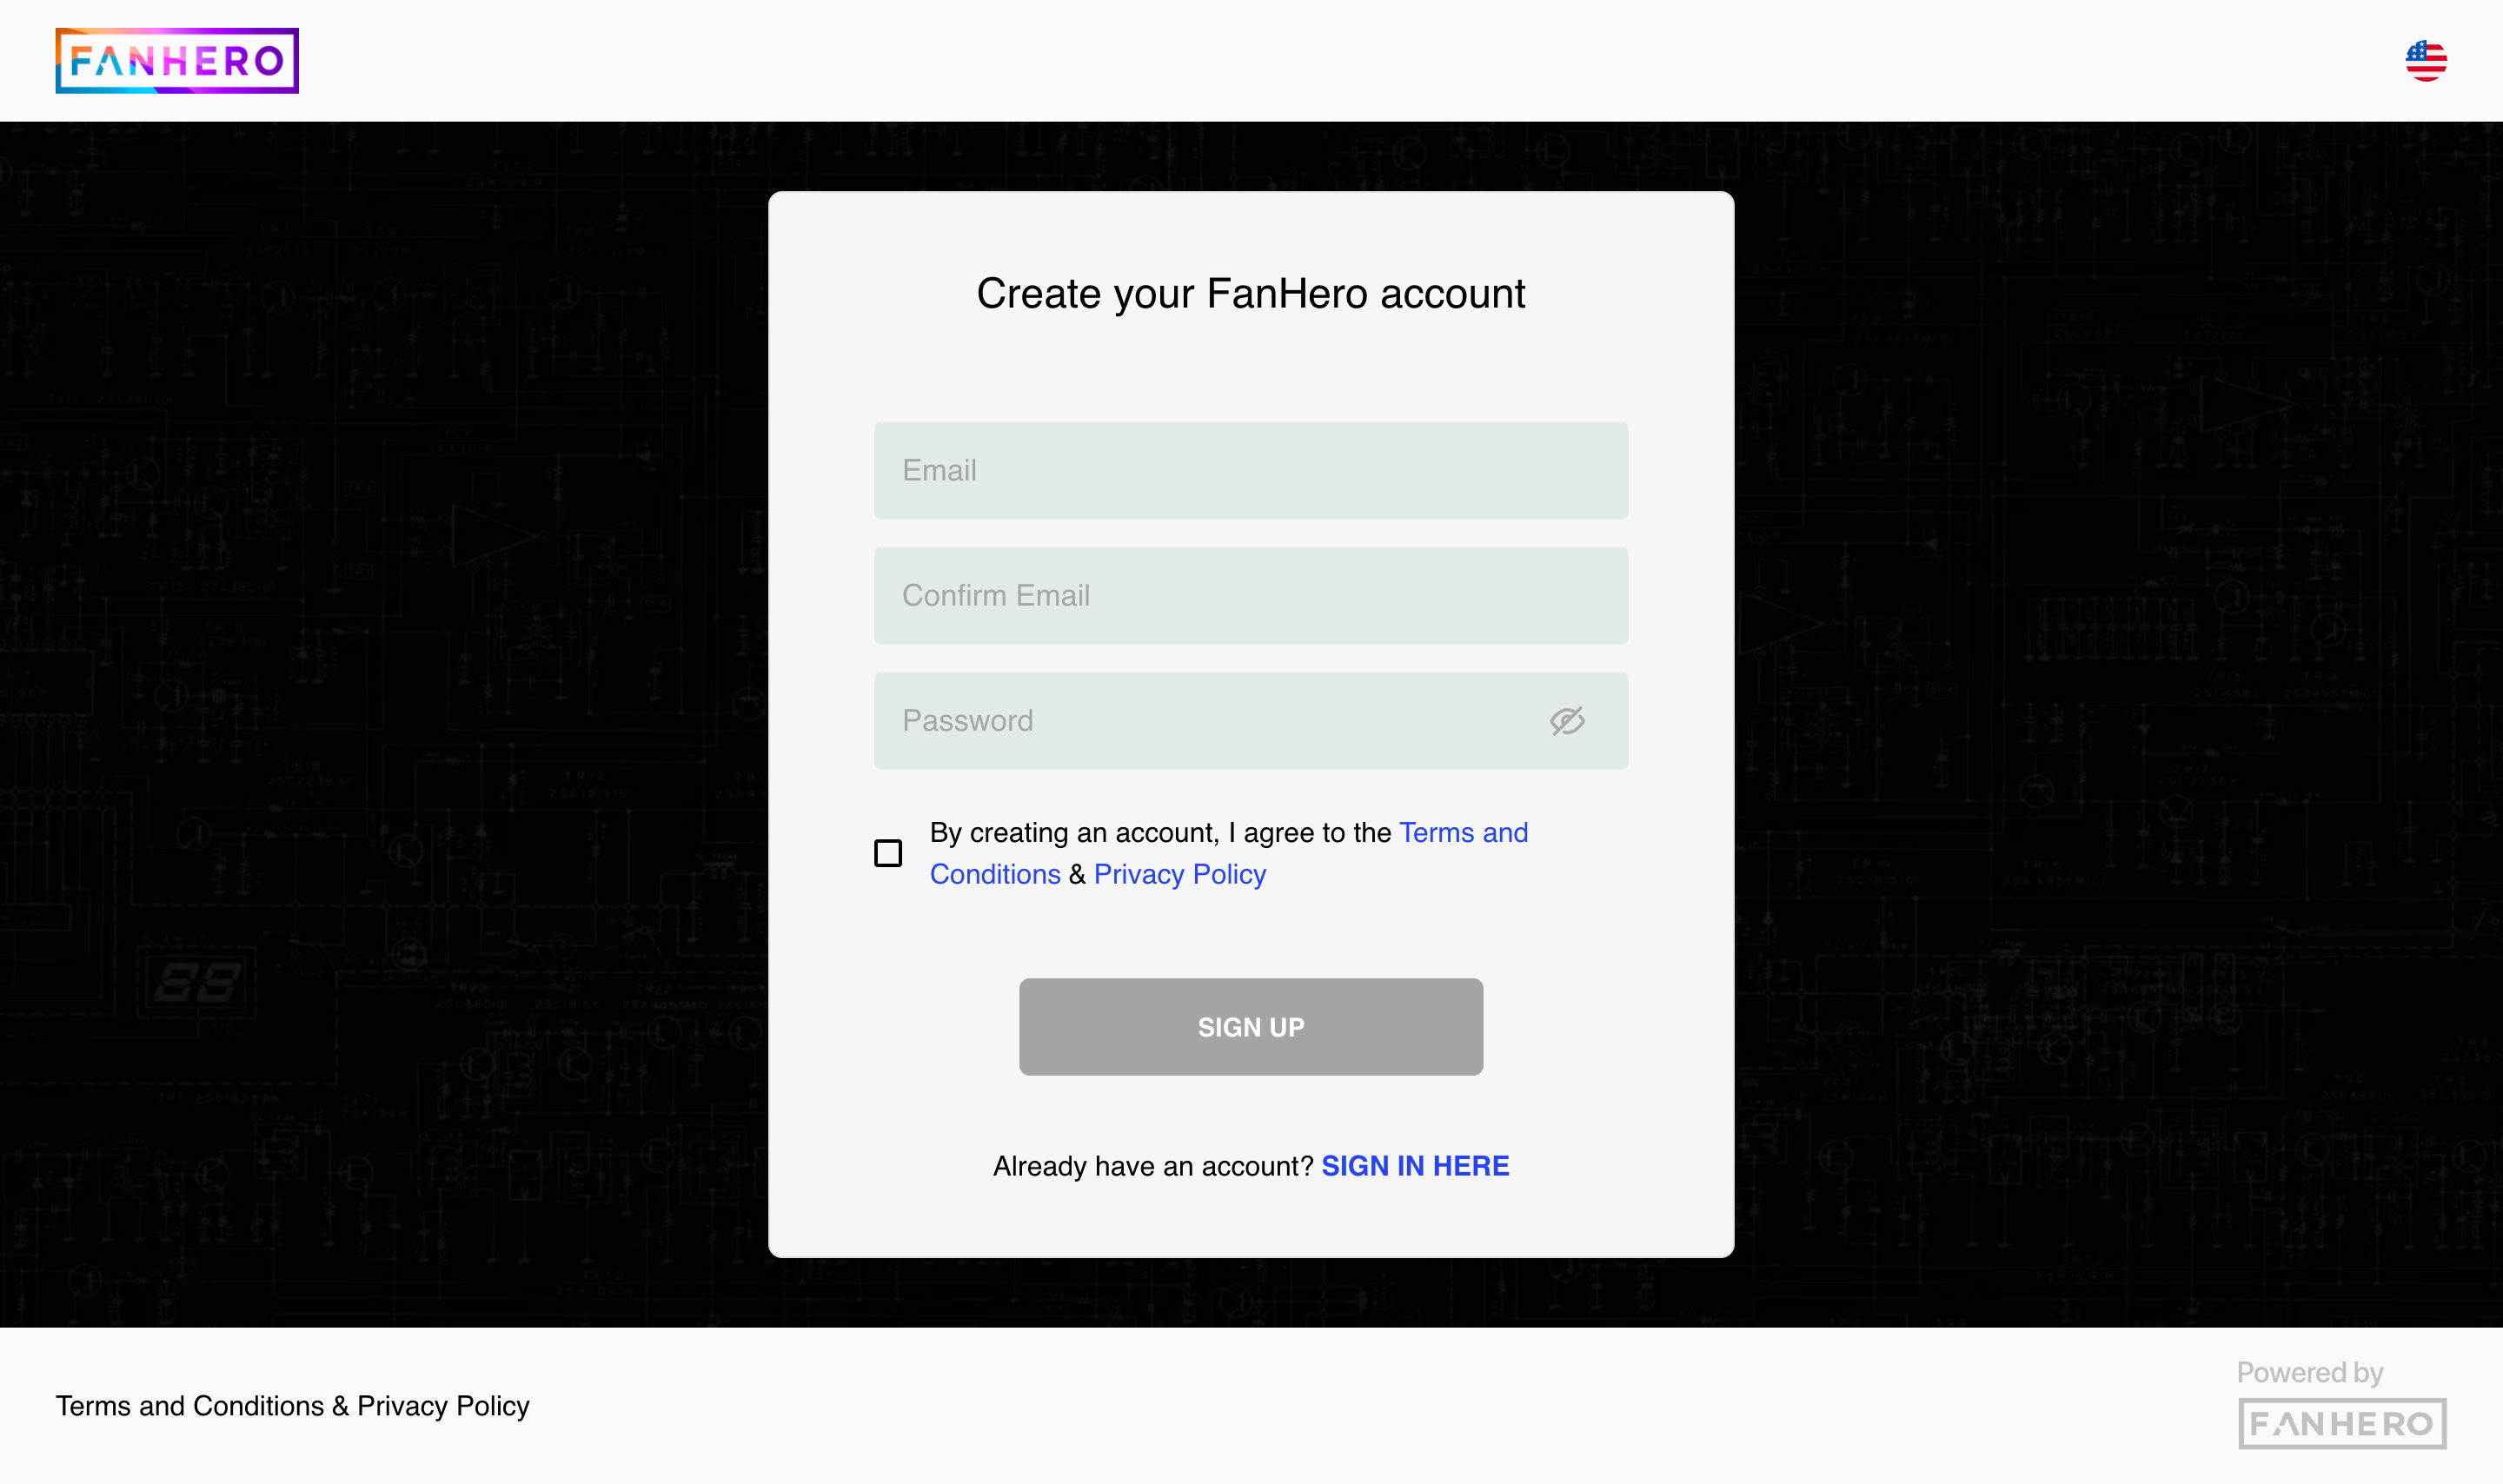Click the FanHero powered-by logo footer
The image size is (2503, 1484).
[x=2340, y=1422]
